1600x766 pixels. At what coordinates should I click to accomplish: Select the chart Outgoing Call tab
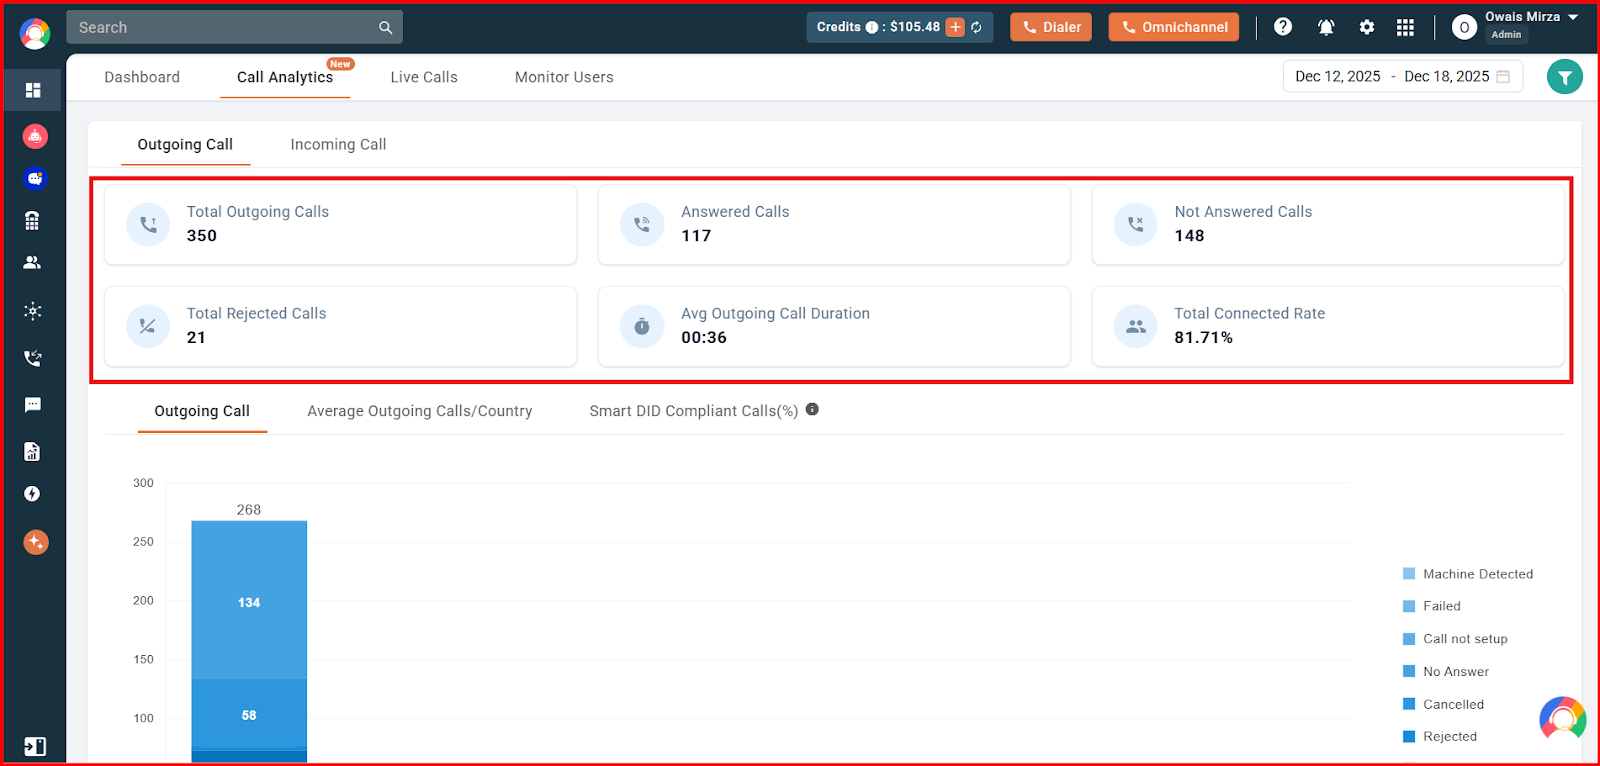coord(202,411)
